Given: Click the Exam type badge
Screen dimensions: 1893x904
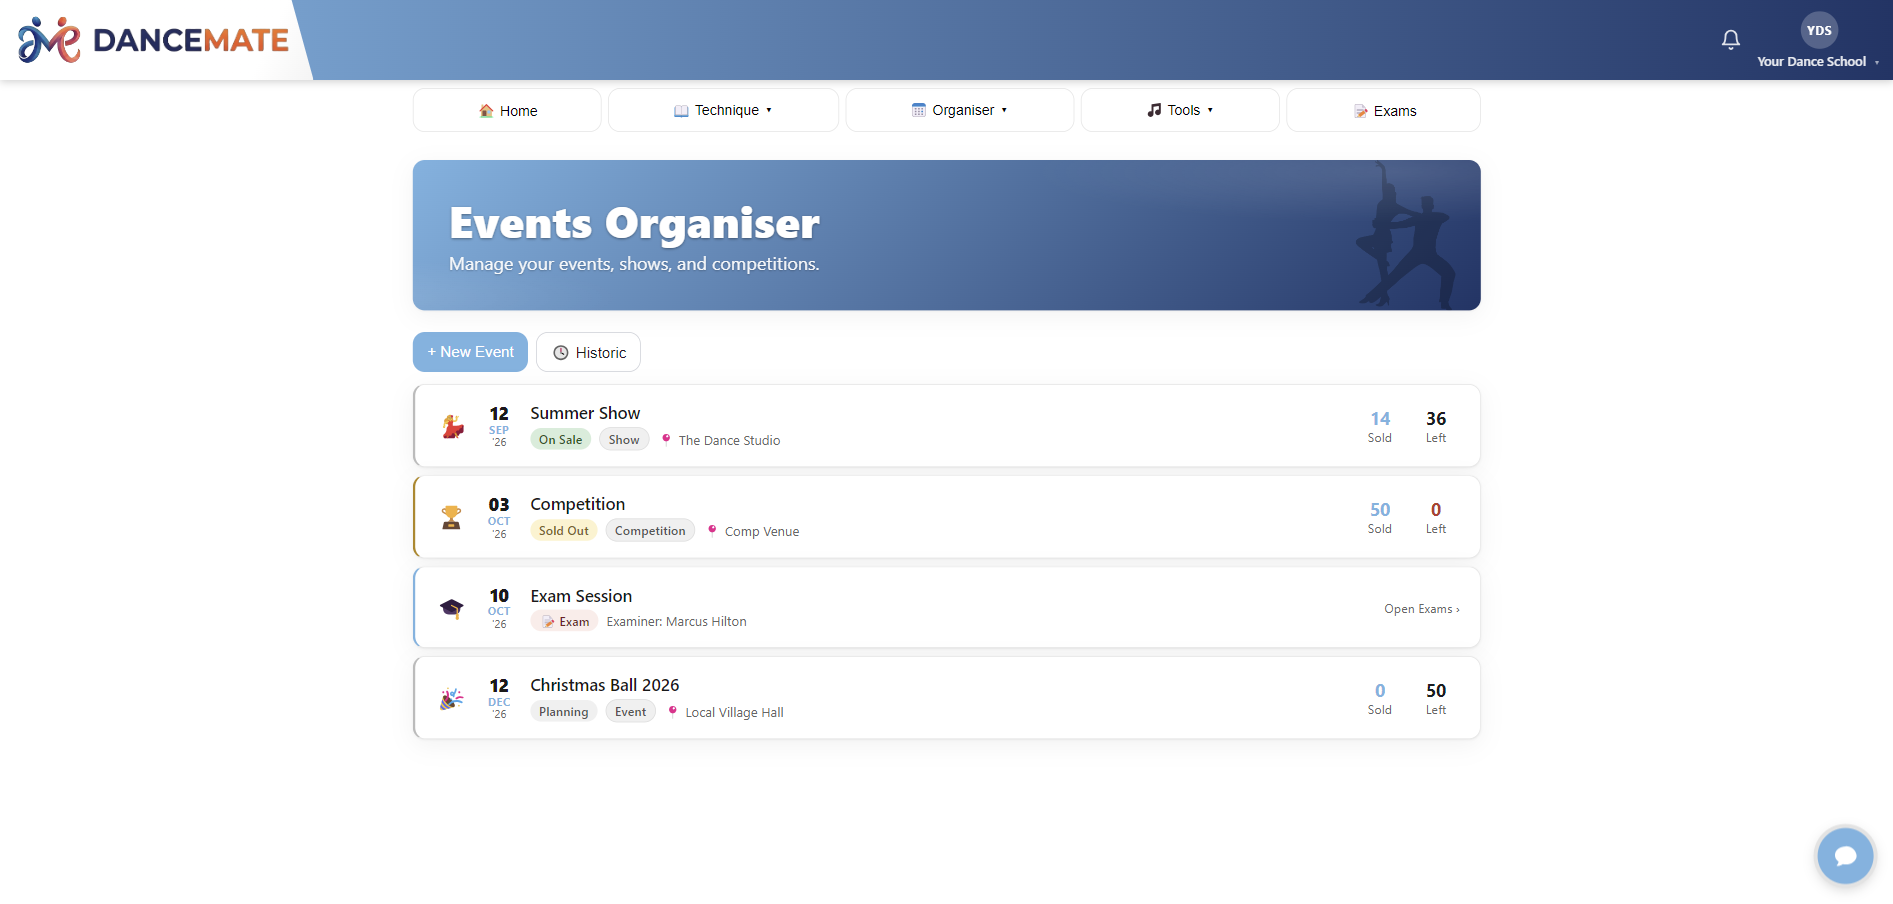Looking at the screenshot, I should 565,622.
